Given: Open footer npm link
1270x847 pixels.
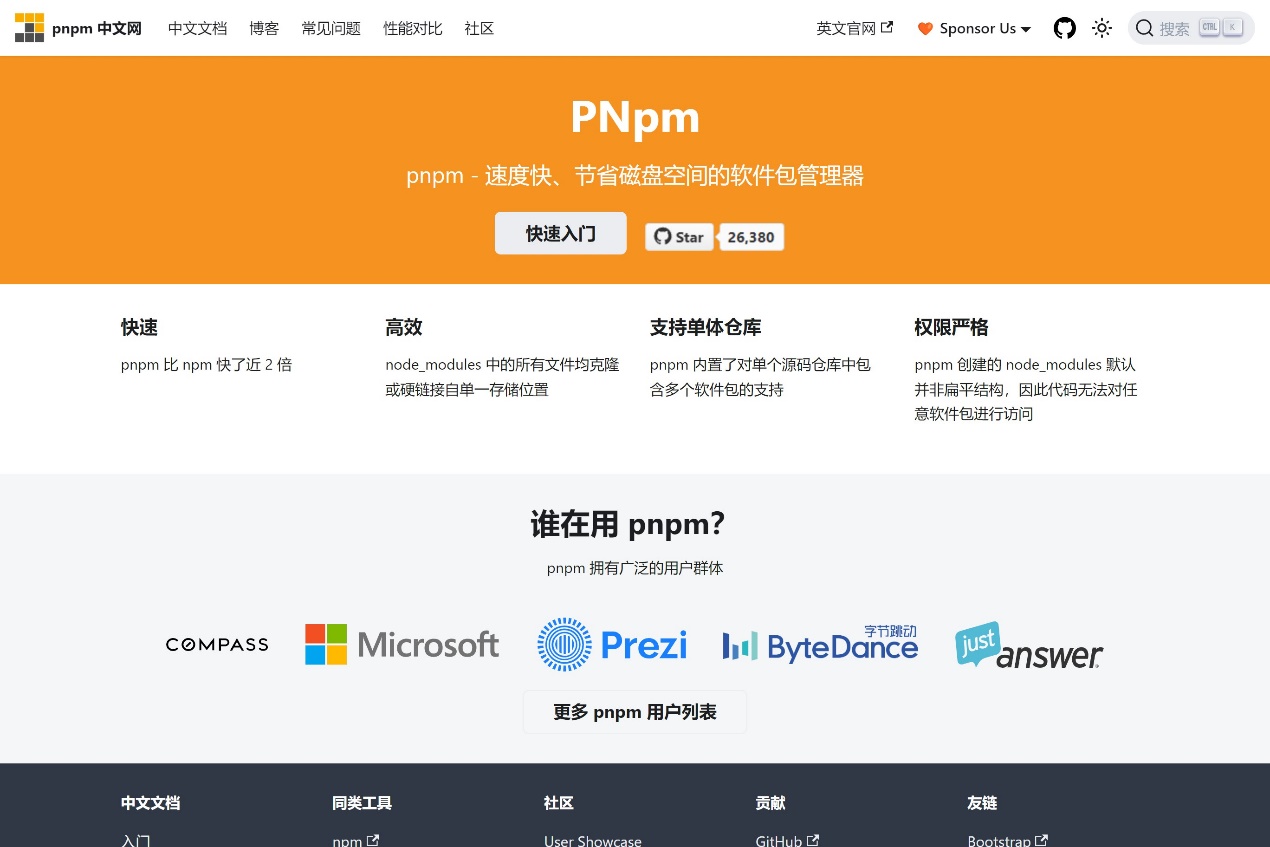Looking at the screenshot, I should click(x=356, y=840).
